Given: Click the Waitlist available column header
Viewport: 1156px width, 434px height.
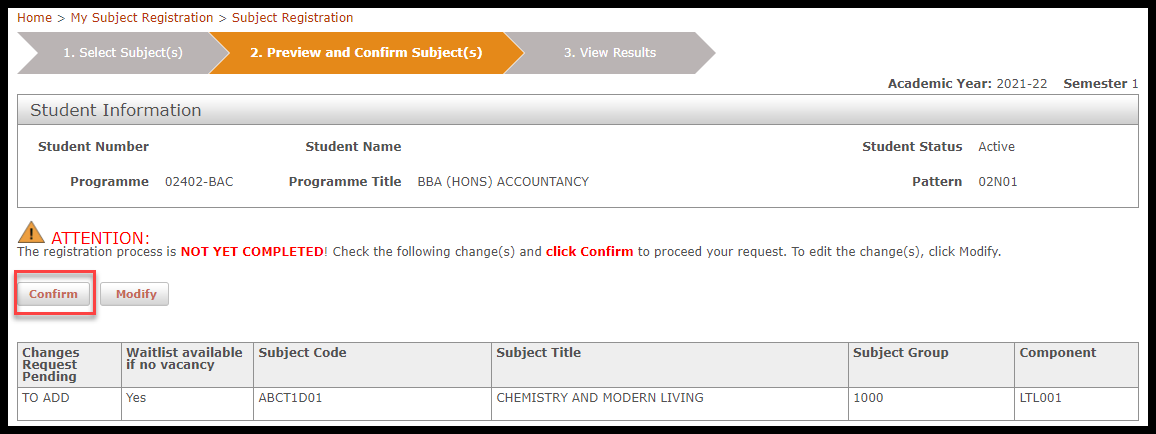Looking at the screenshot, I should pos(187,365).
